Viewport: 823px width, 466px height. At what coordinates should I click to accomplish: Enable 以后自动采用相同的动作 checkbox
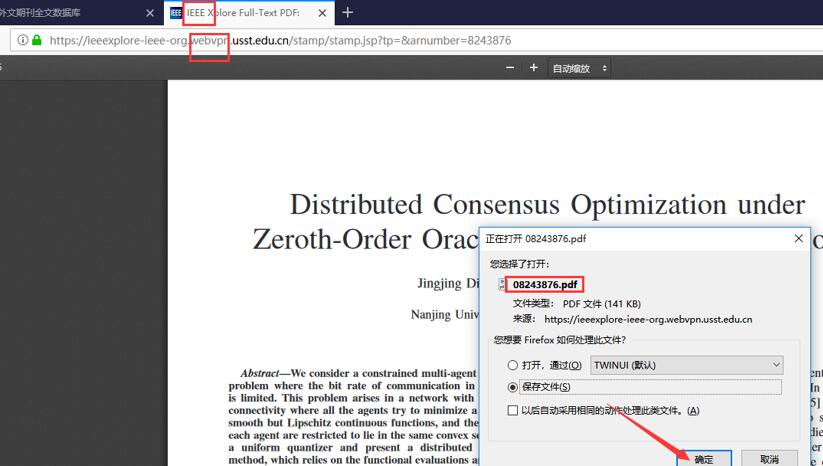point(513,411)
